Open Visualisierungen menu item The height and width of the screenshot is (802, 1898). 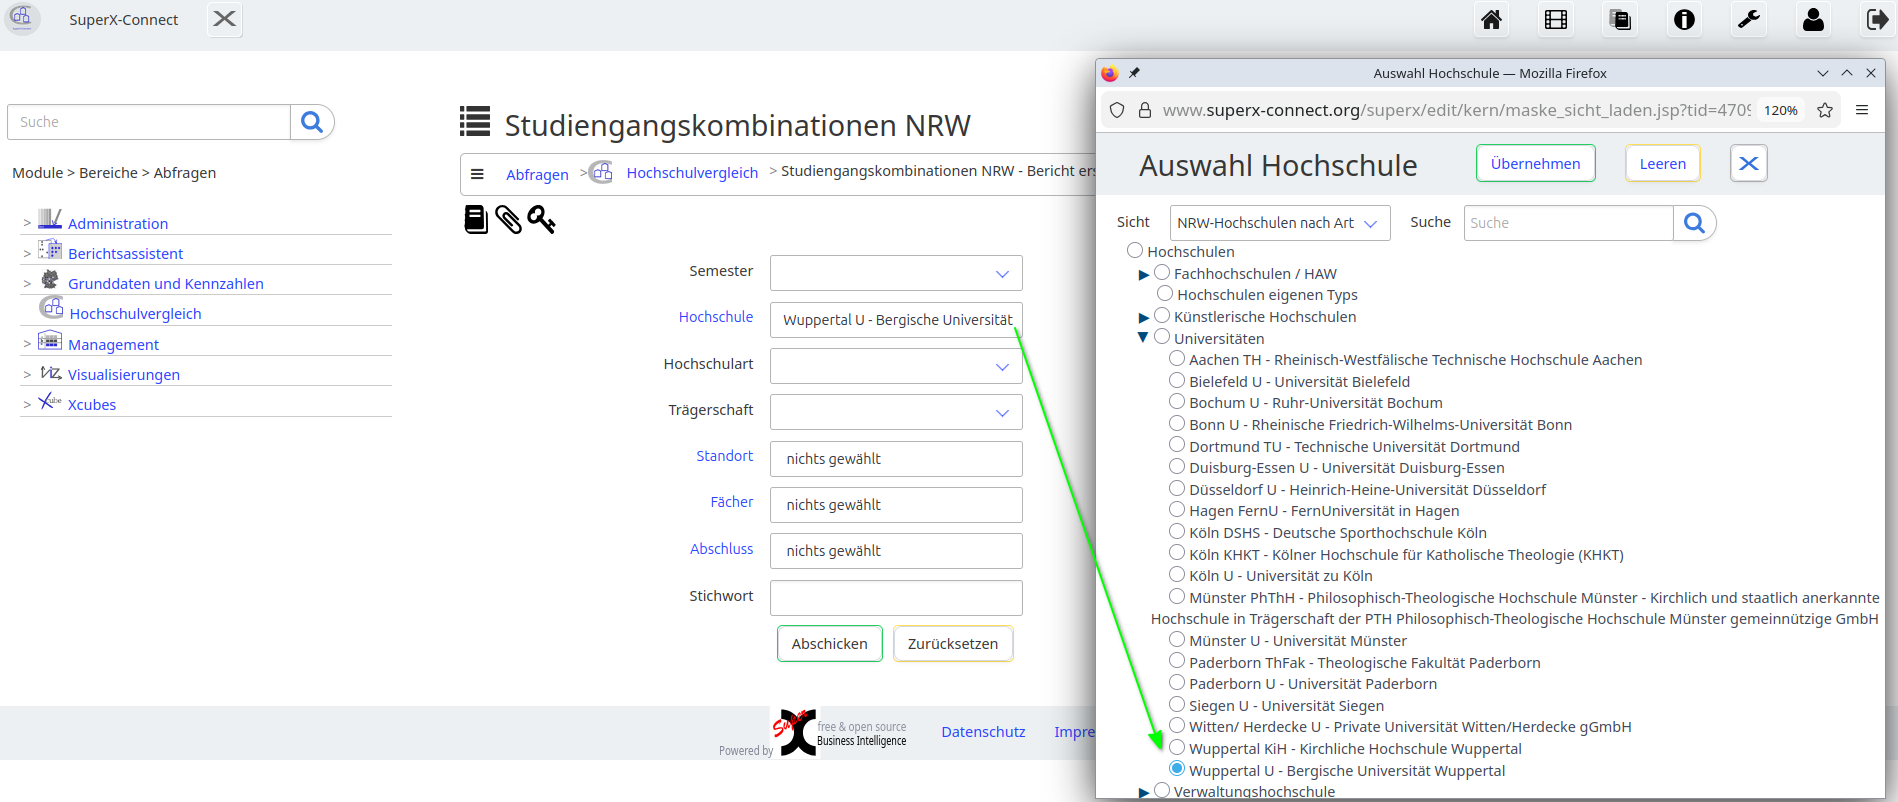(123, 375)
